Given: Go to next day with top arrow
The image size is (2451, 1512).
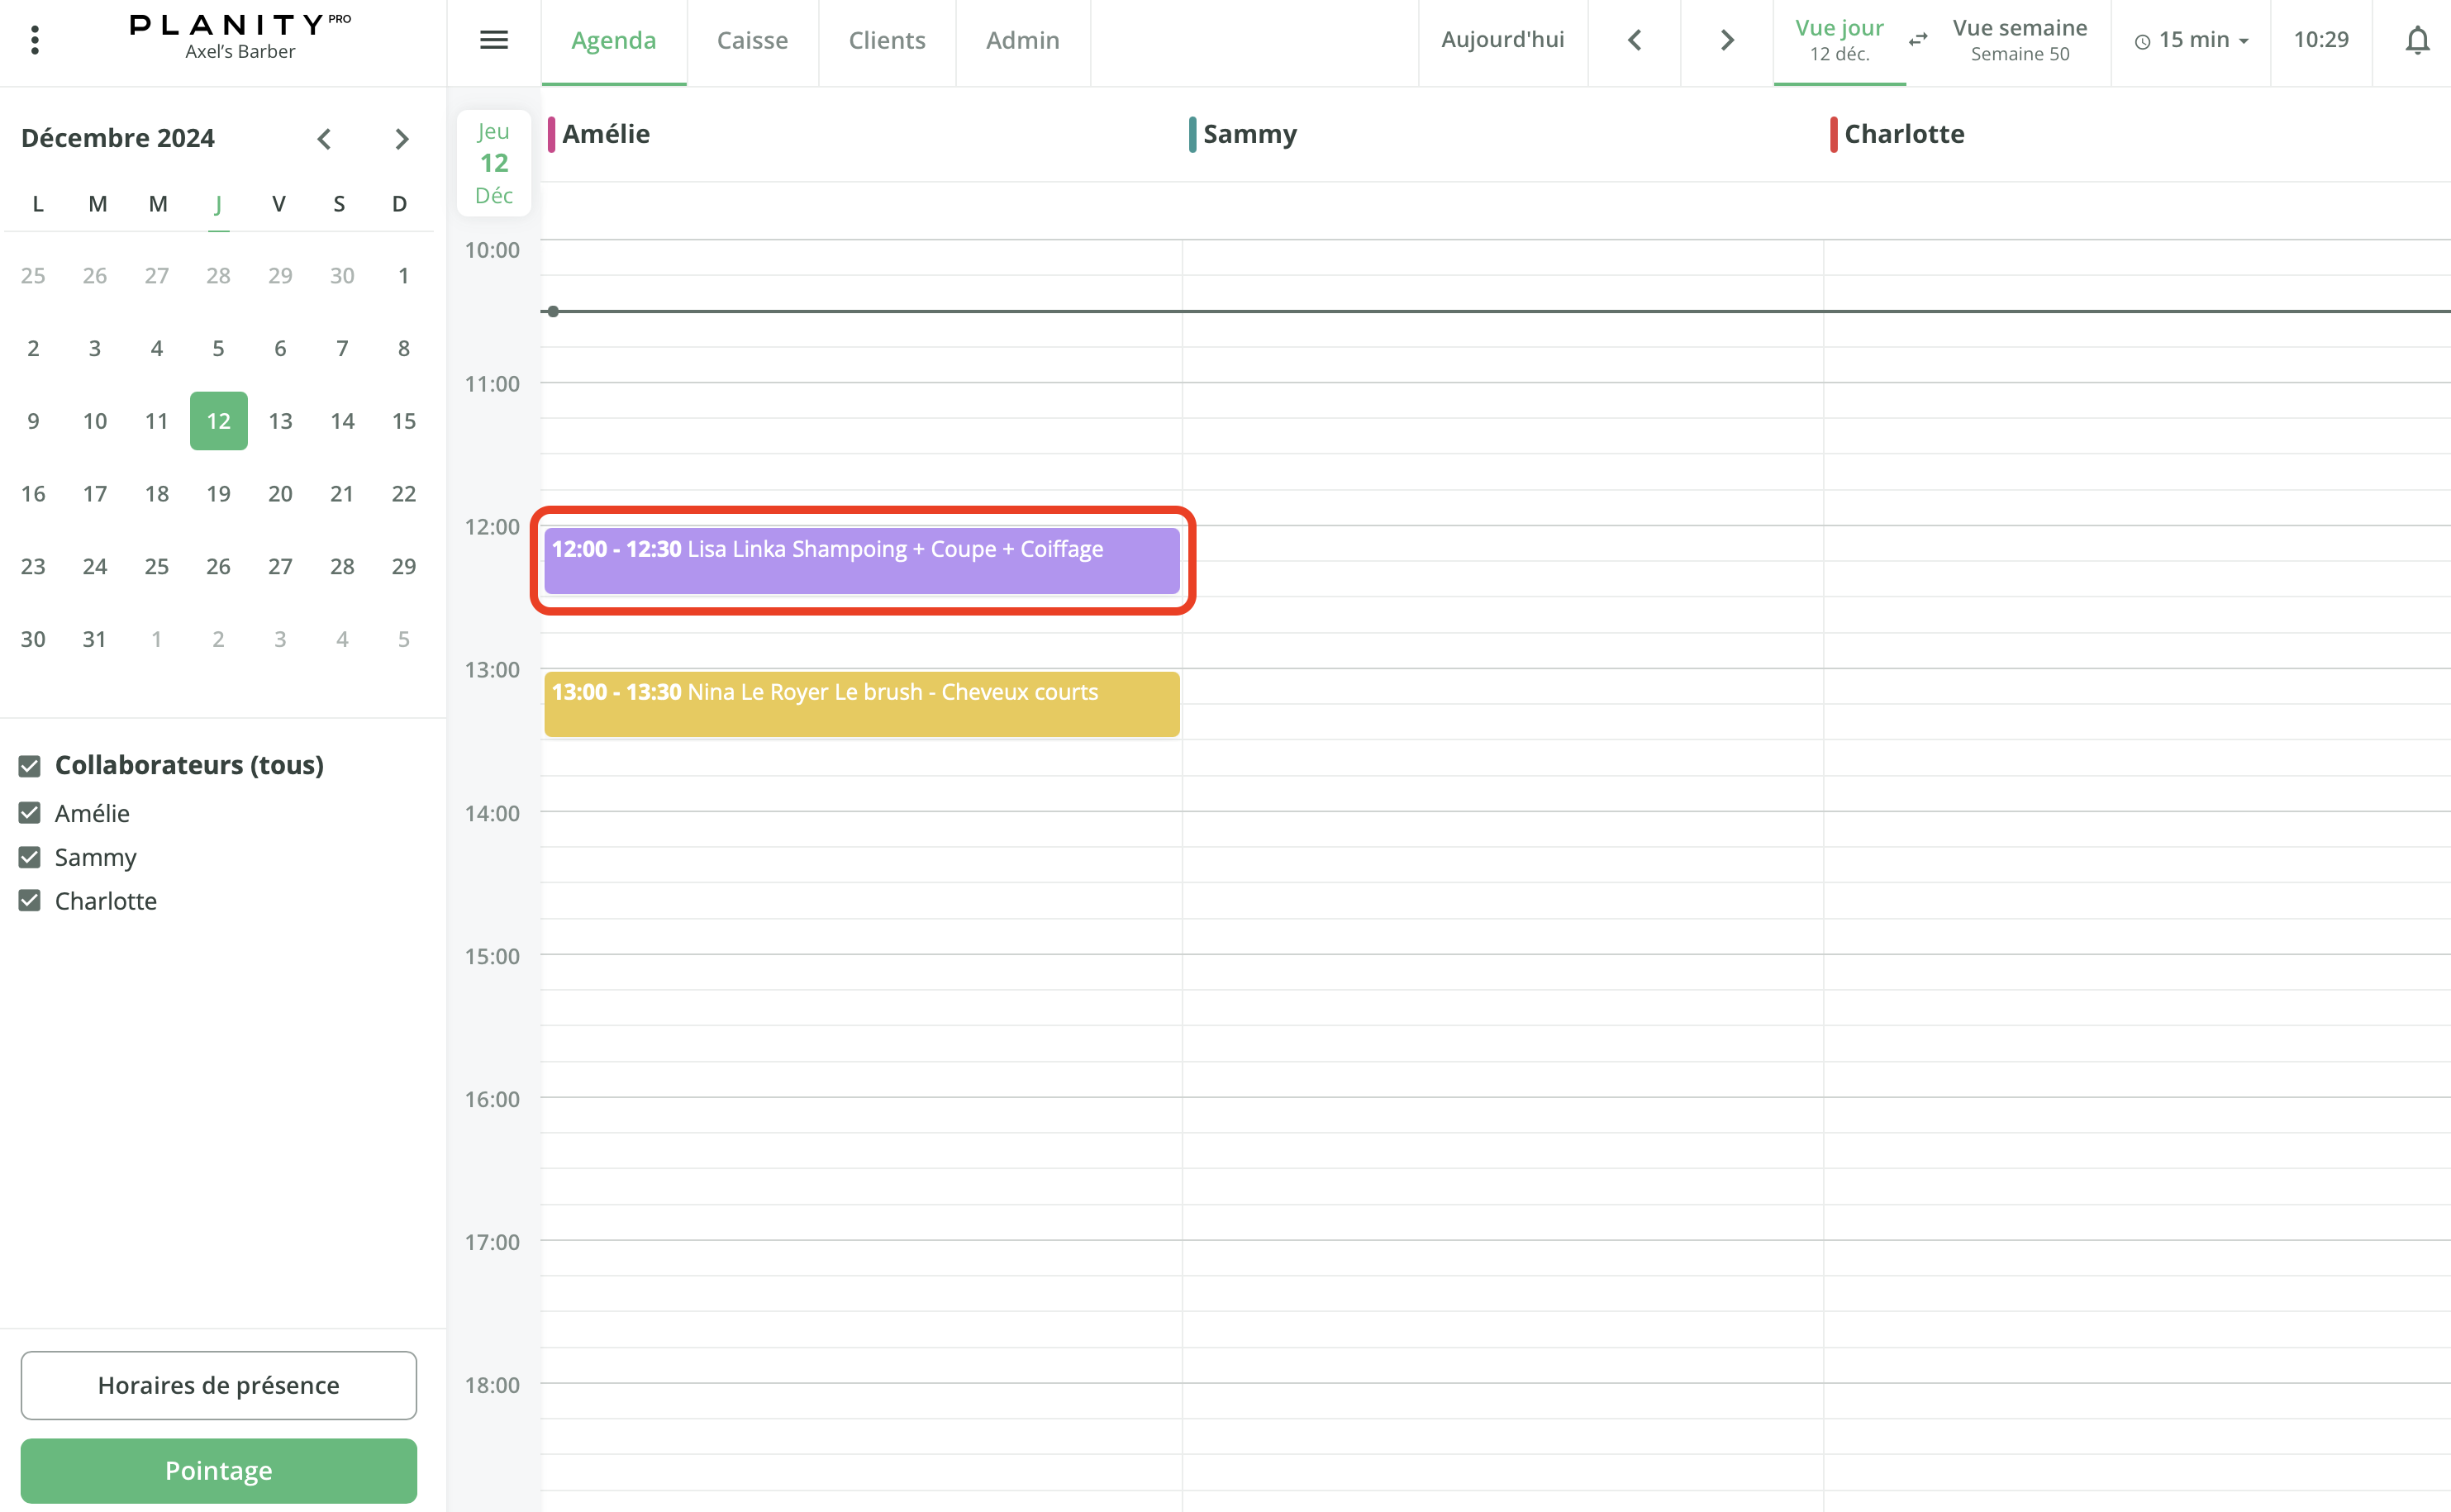Looking at the screenshot, I should click(x=1726, y=40).
